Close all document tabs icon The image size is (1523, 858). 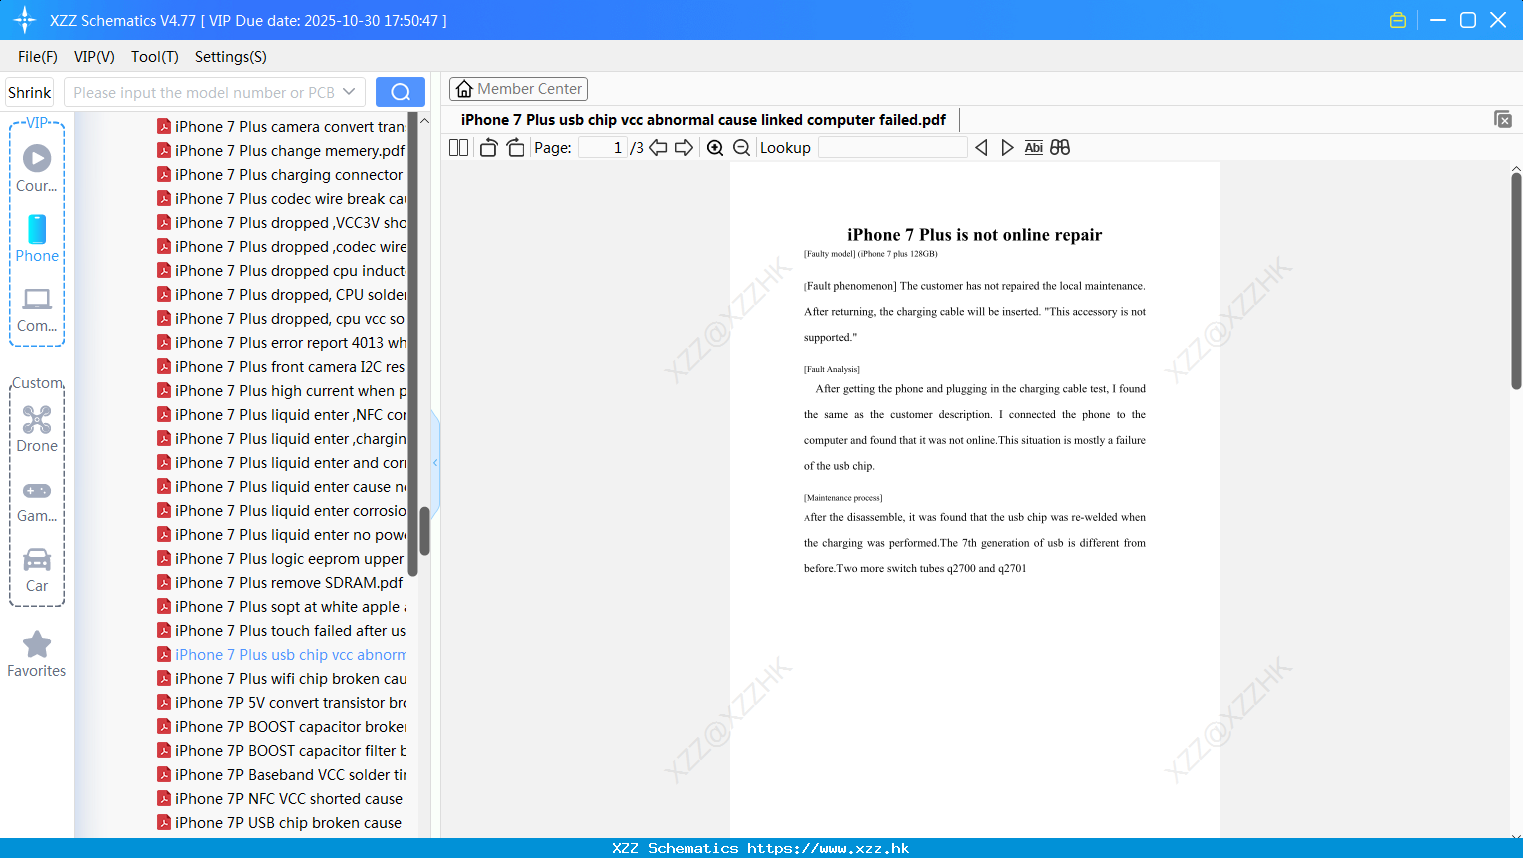[1502, 119]
